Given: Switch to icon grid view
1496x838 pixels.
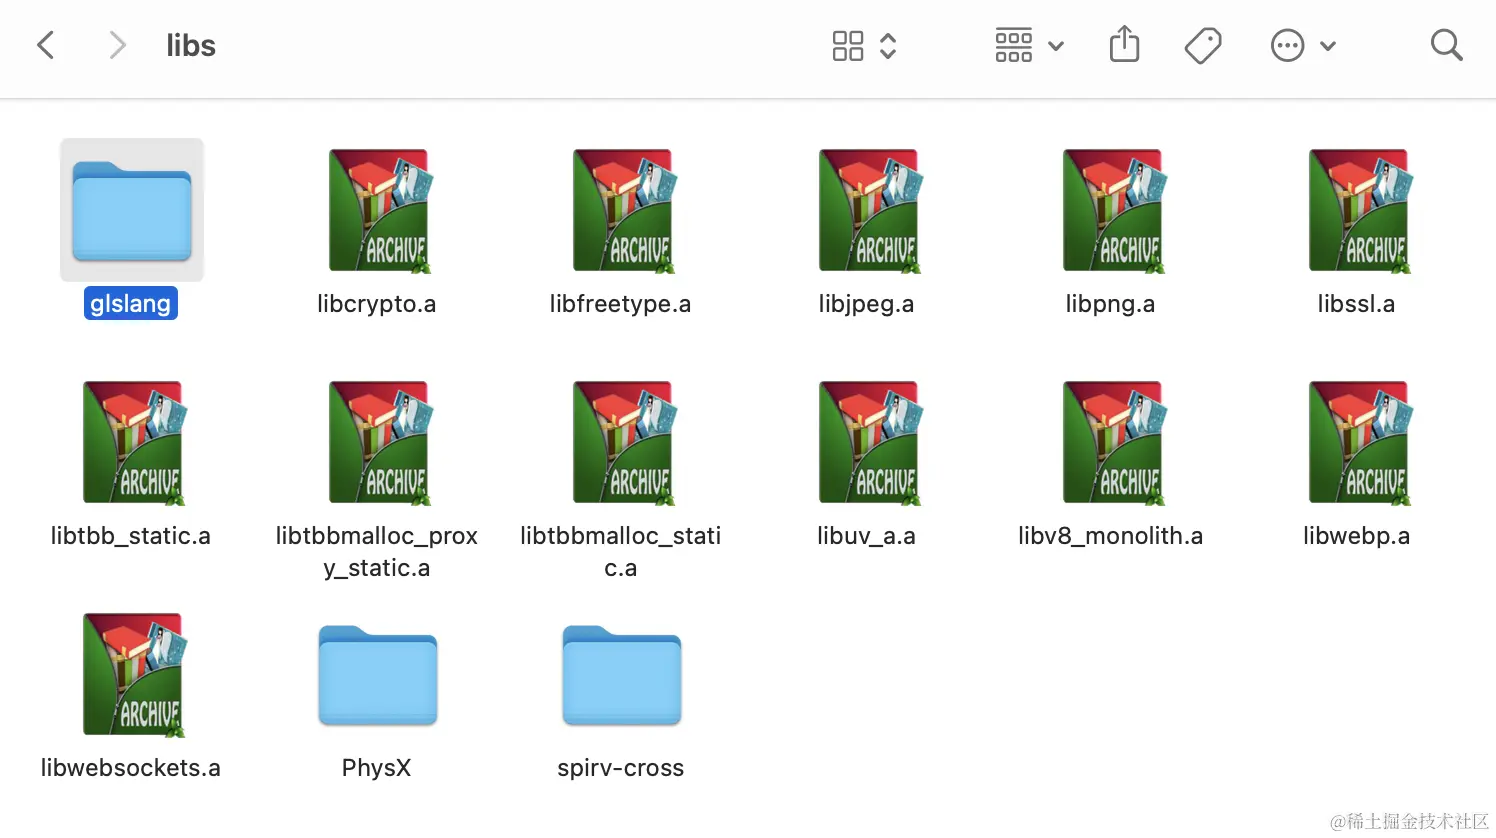Looking at the screenshot, I should click(x=848, y=46).
